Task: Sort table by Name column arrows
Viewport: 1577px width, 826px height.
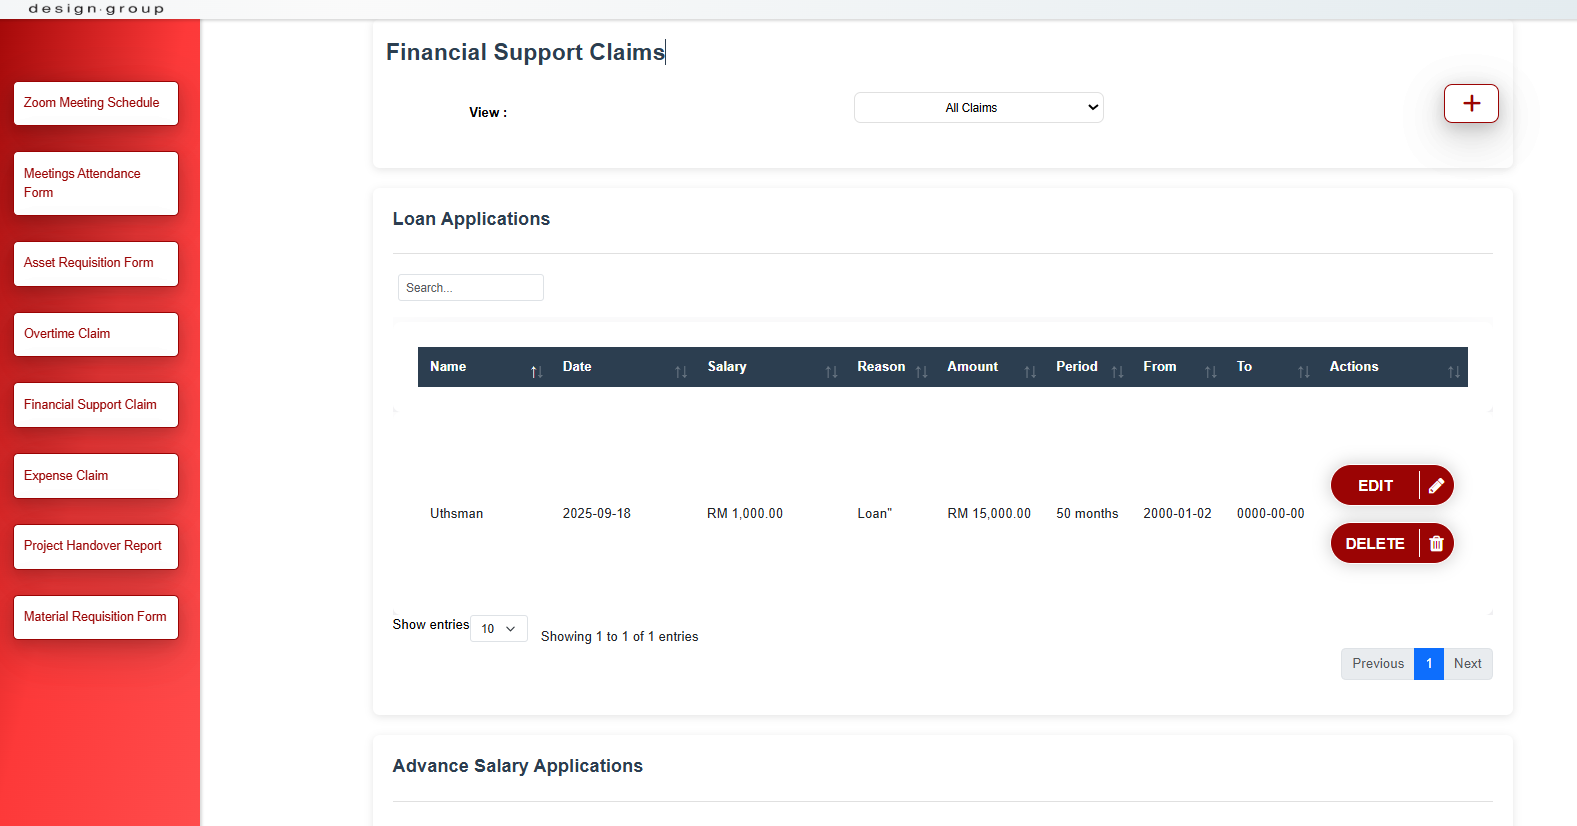Action: (x=536, y=372)
